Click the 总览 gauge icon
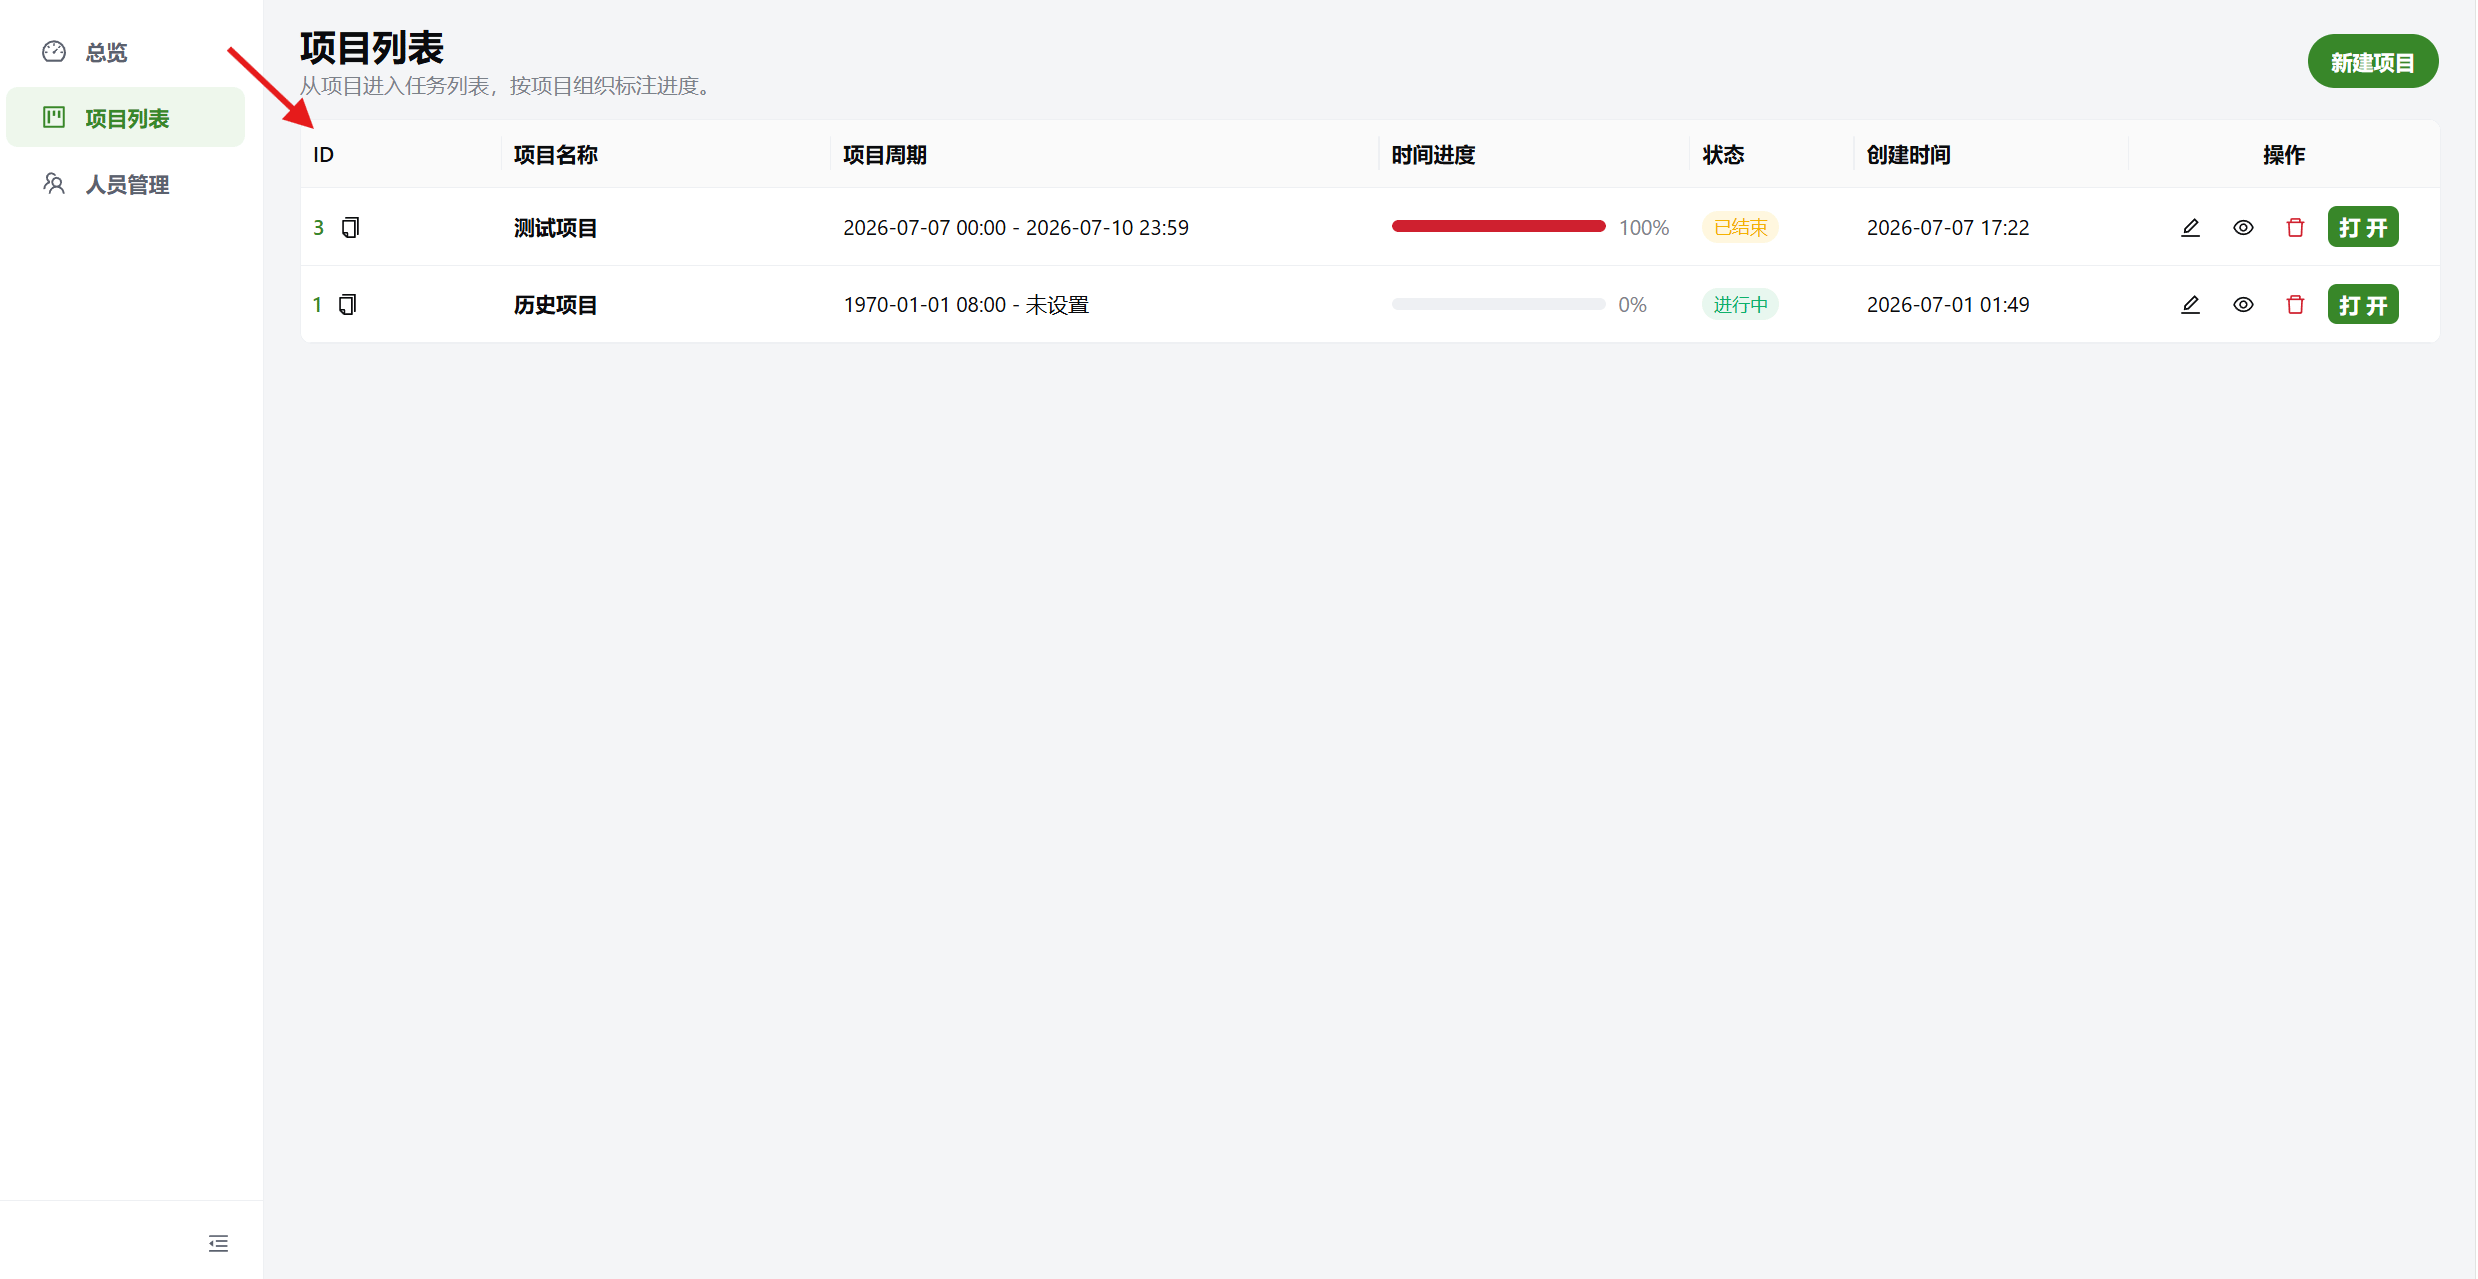 54,51
